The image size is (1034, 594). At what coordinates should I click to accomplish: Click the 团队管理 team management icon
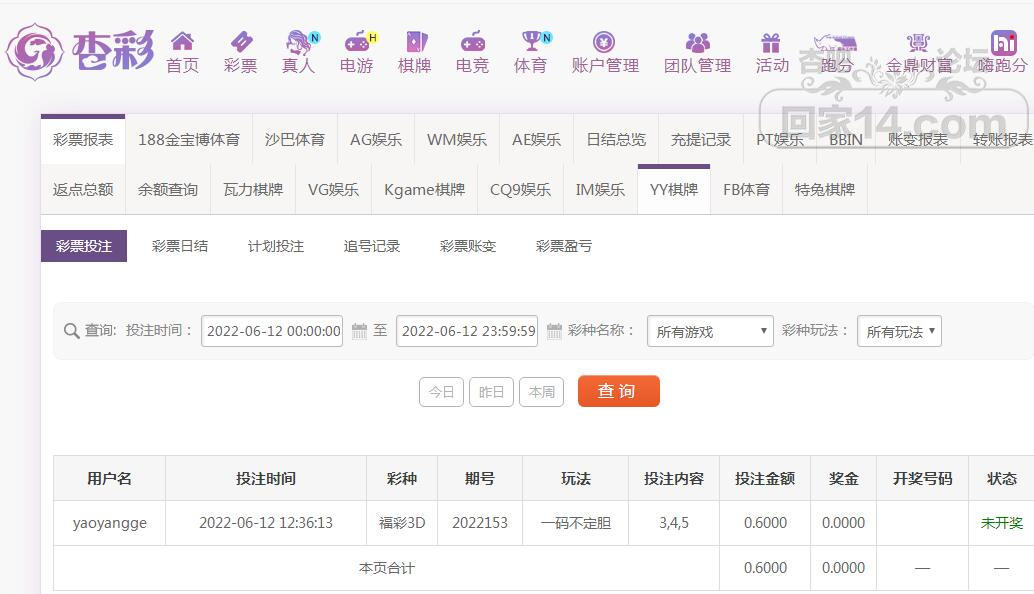tap(699, 52)
